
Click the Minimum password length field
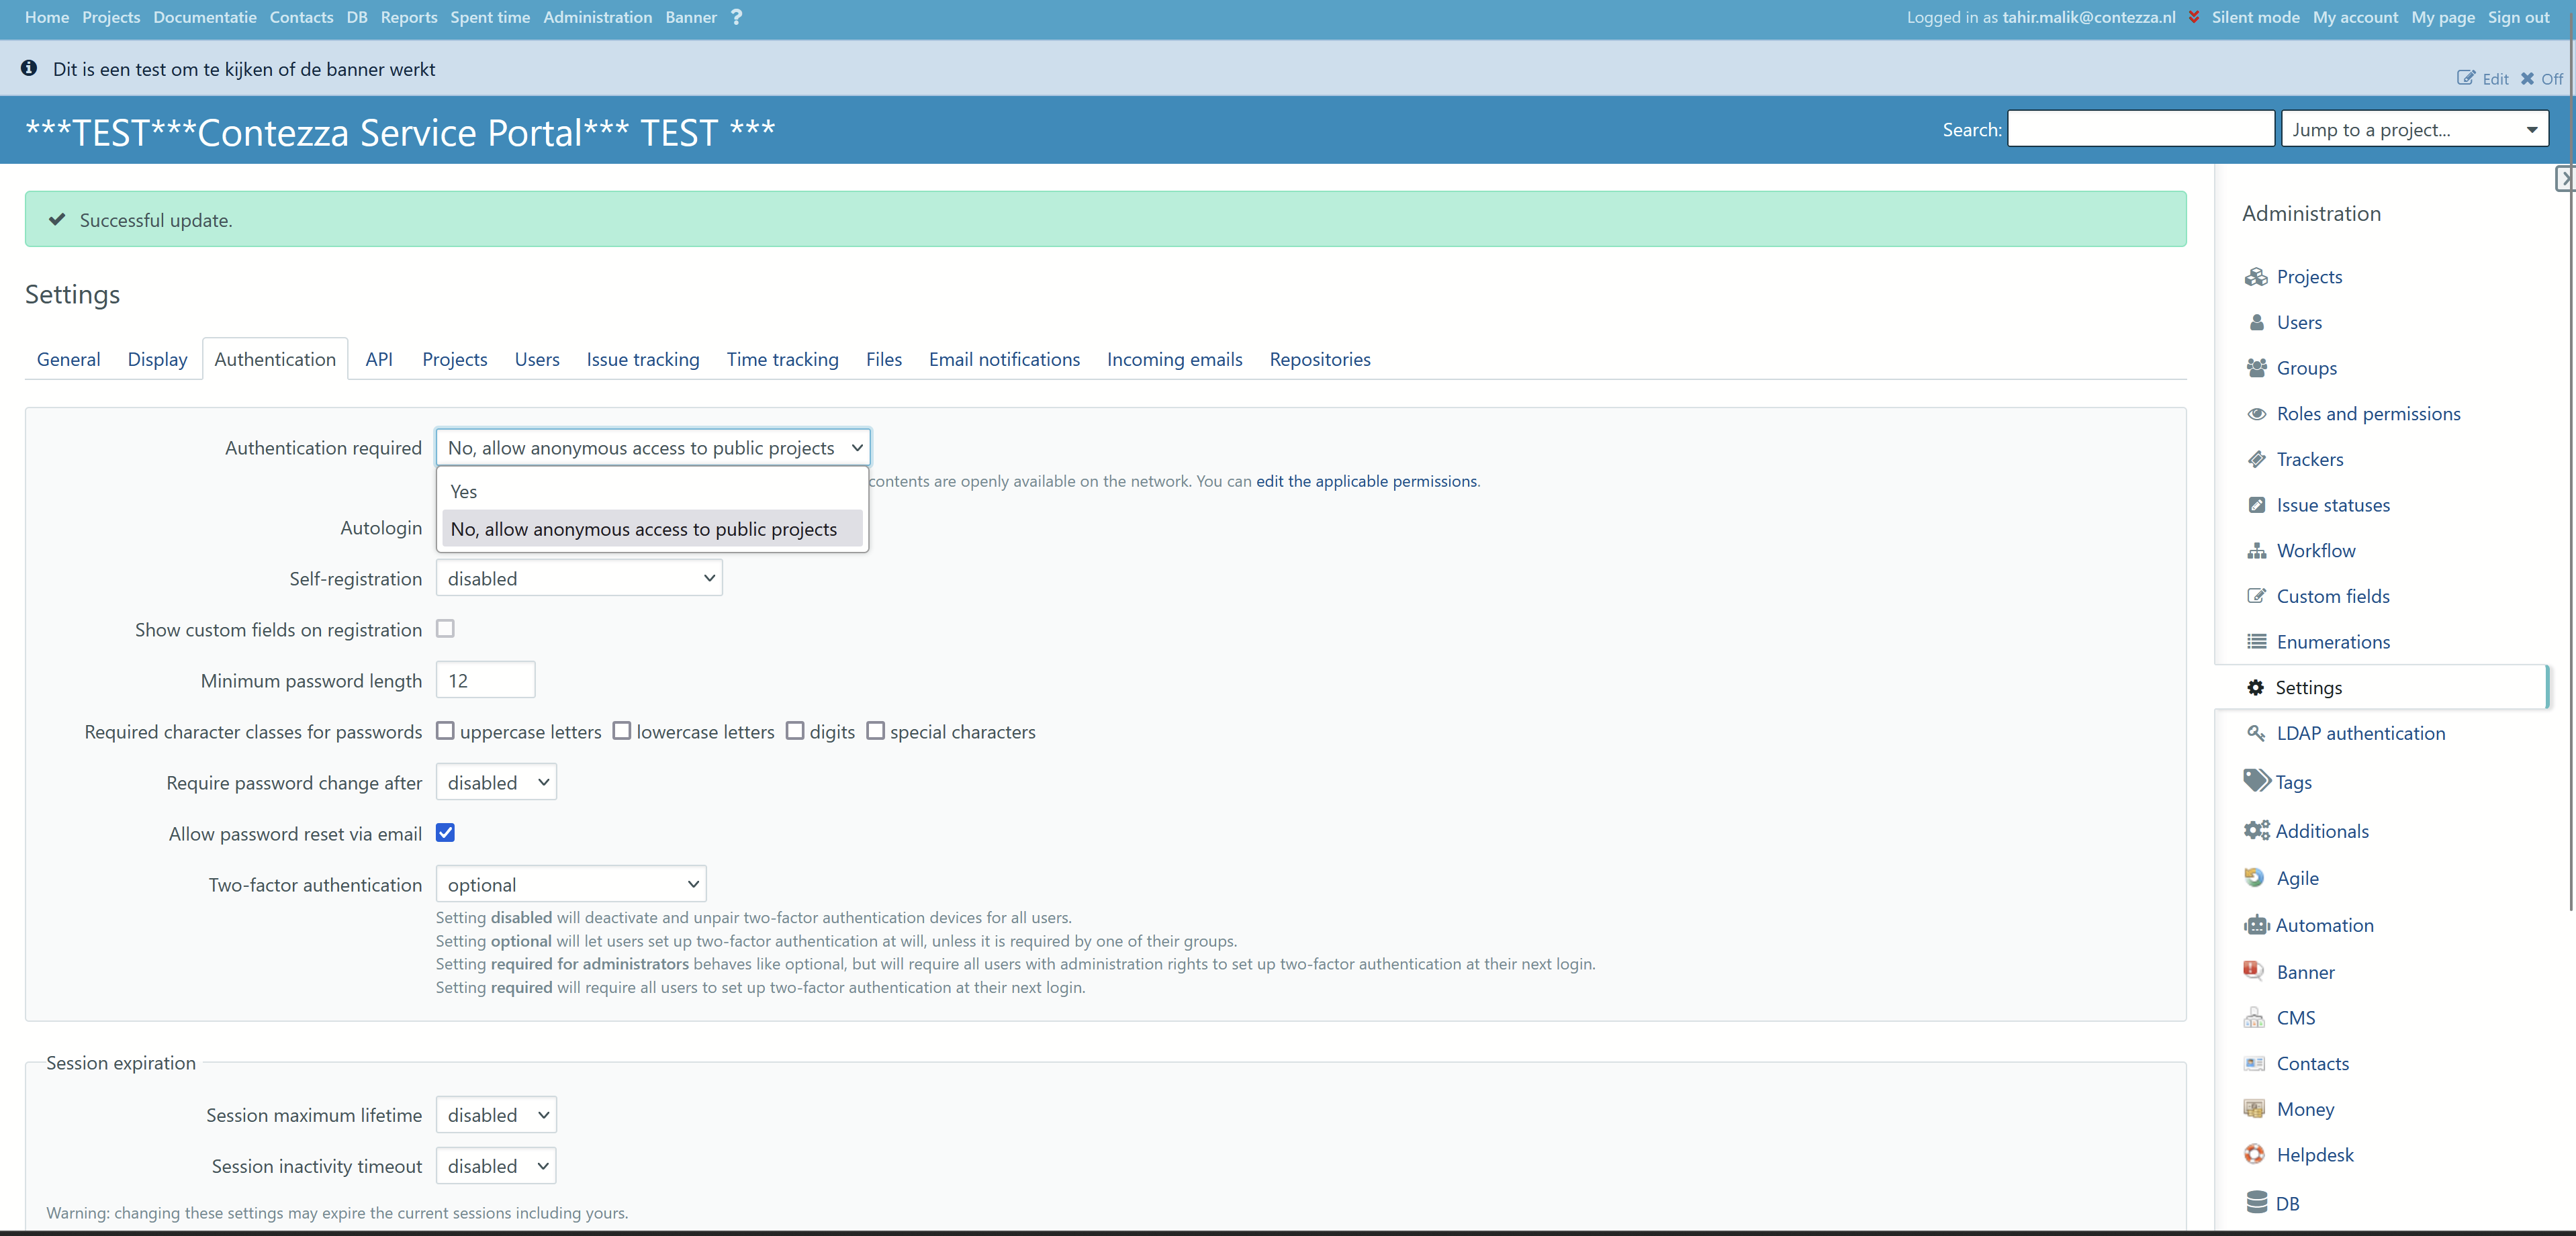coord(485,680)
